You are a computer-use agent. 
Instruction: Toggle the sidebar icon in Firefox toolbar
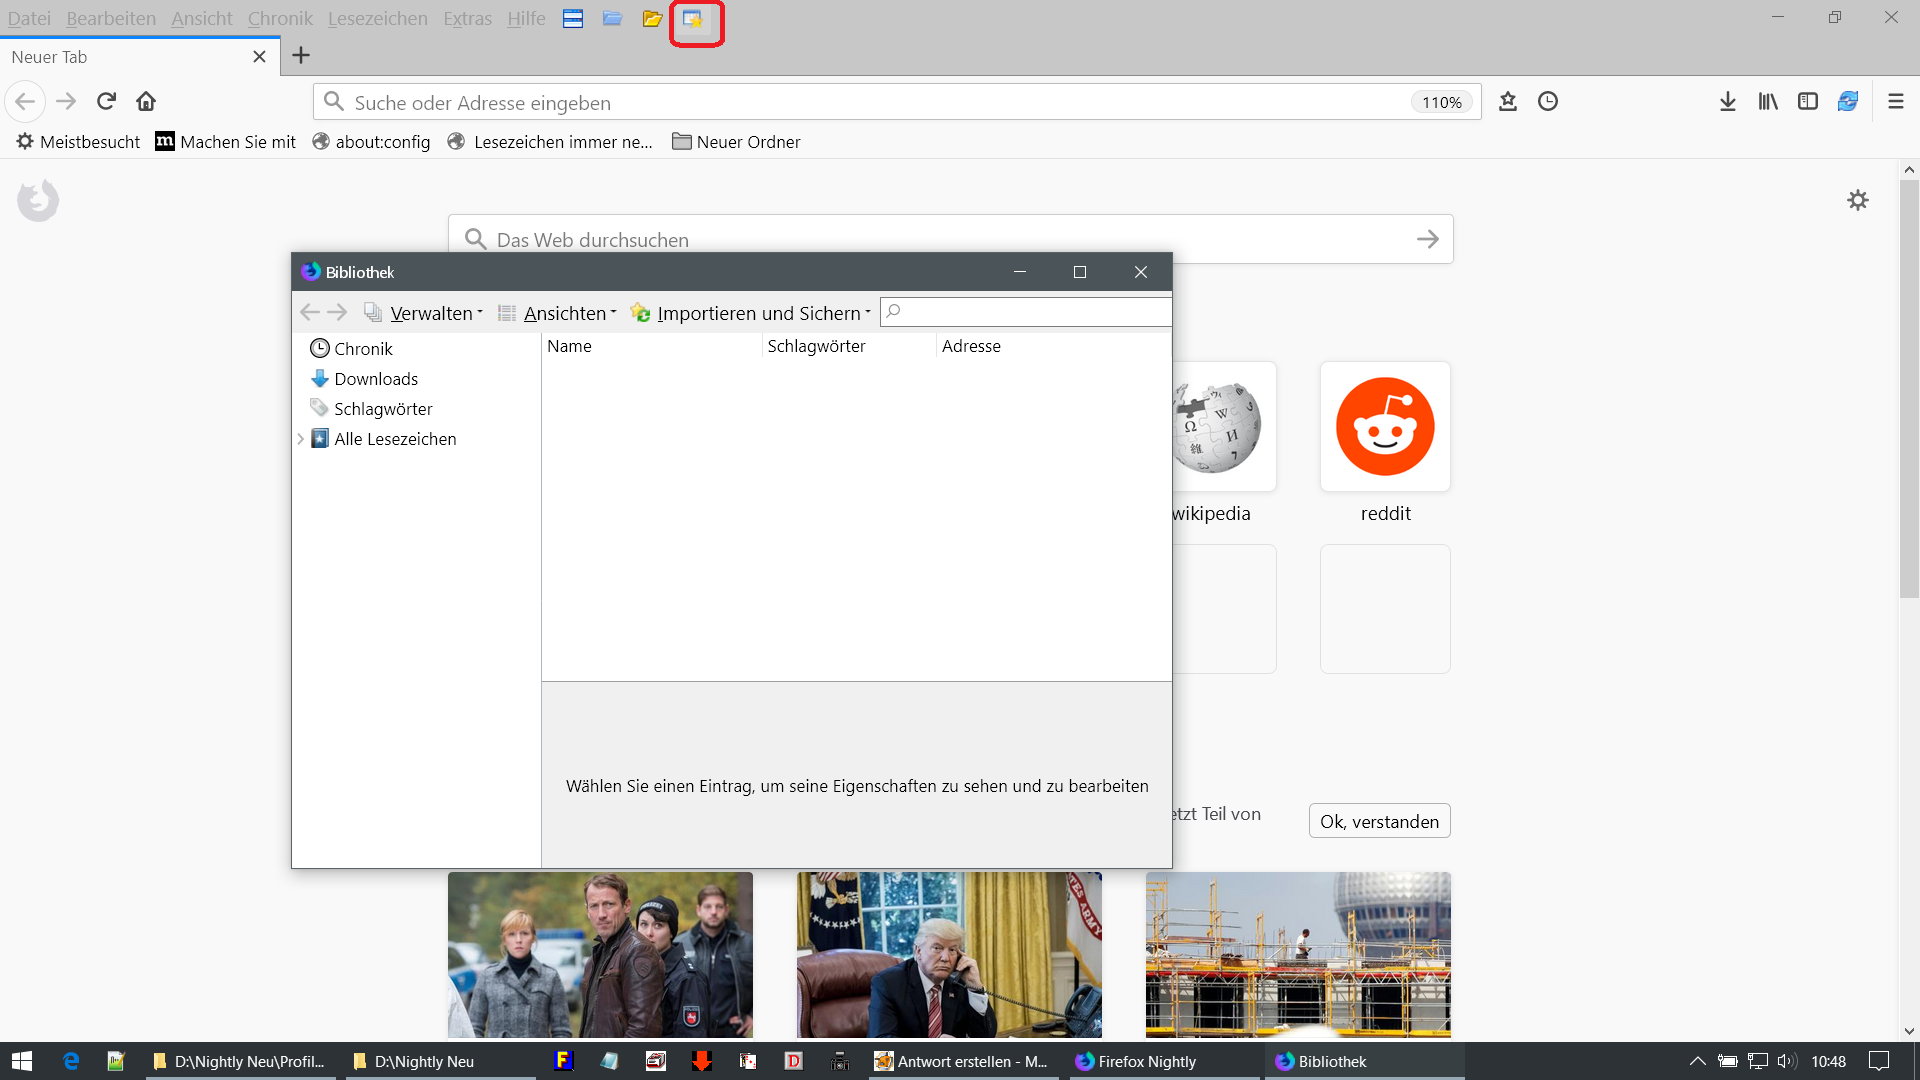(x=1807, y=101)
